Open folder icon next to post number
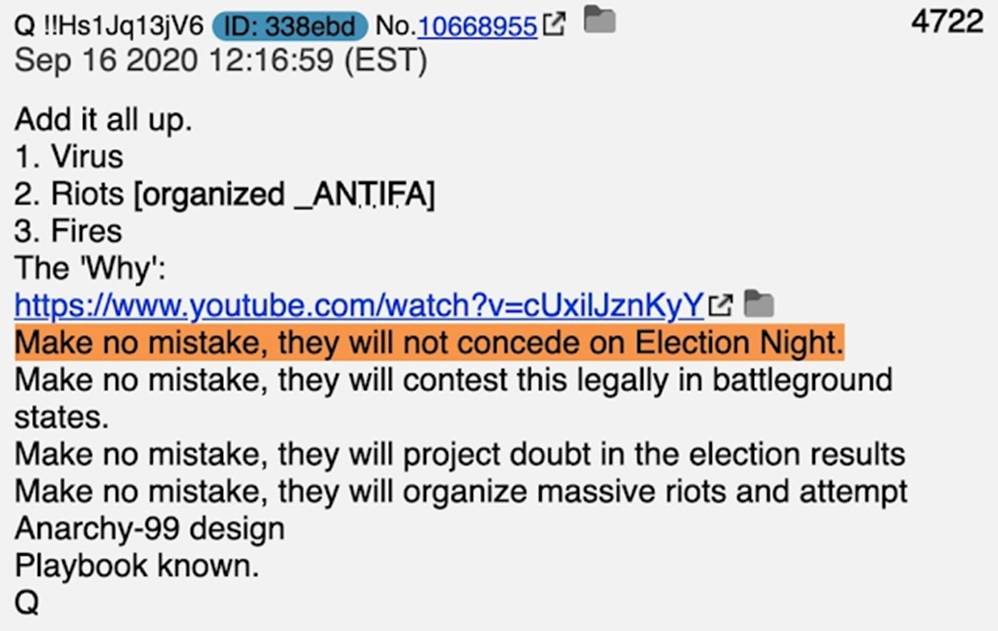 point(600,19)
